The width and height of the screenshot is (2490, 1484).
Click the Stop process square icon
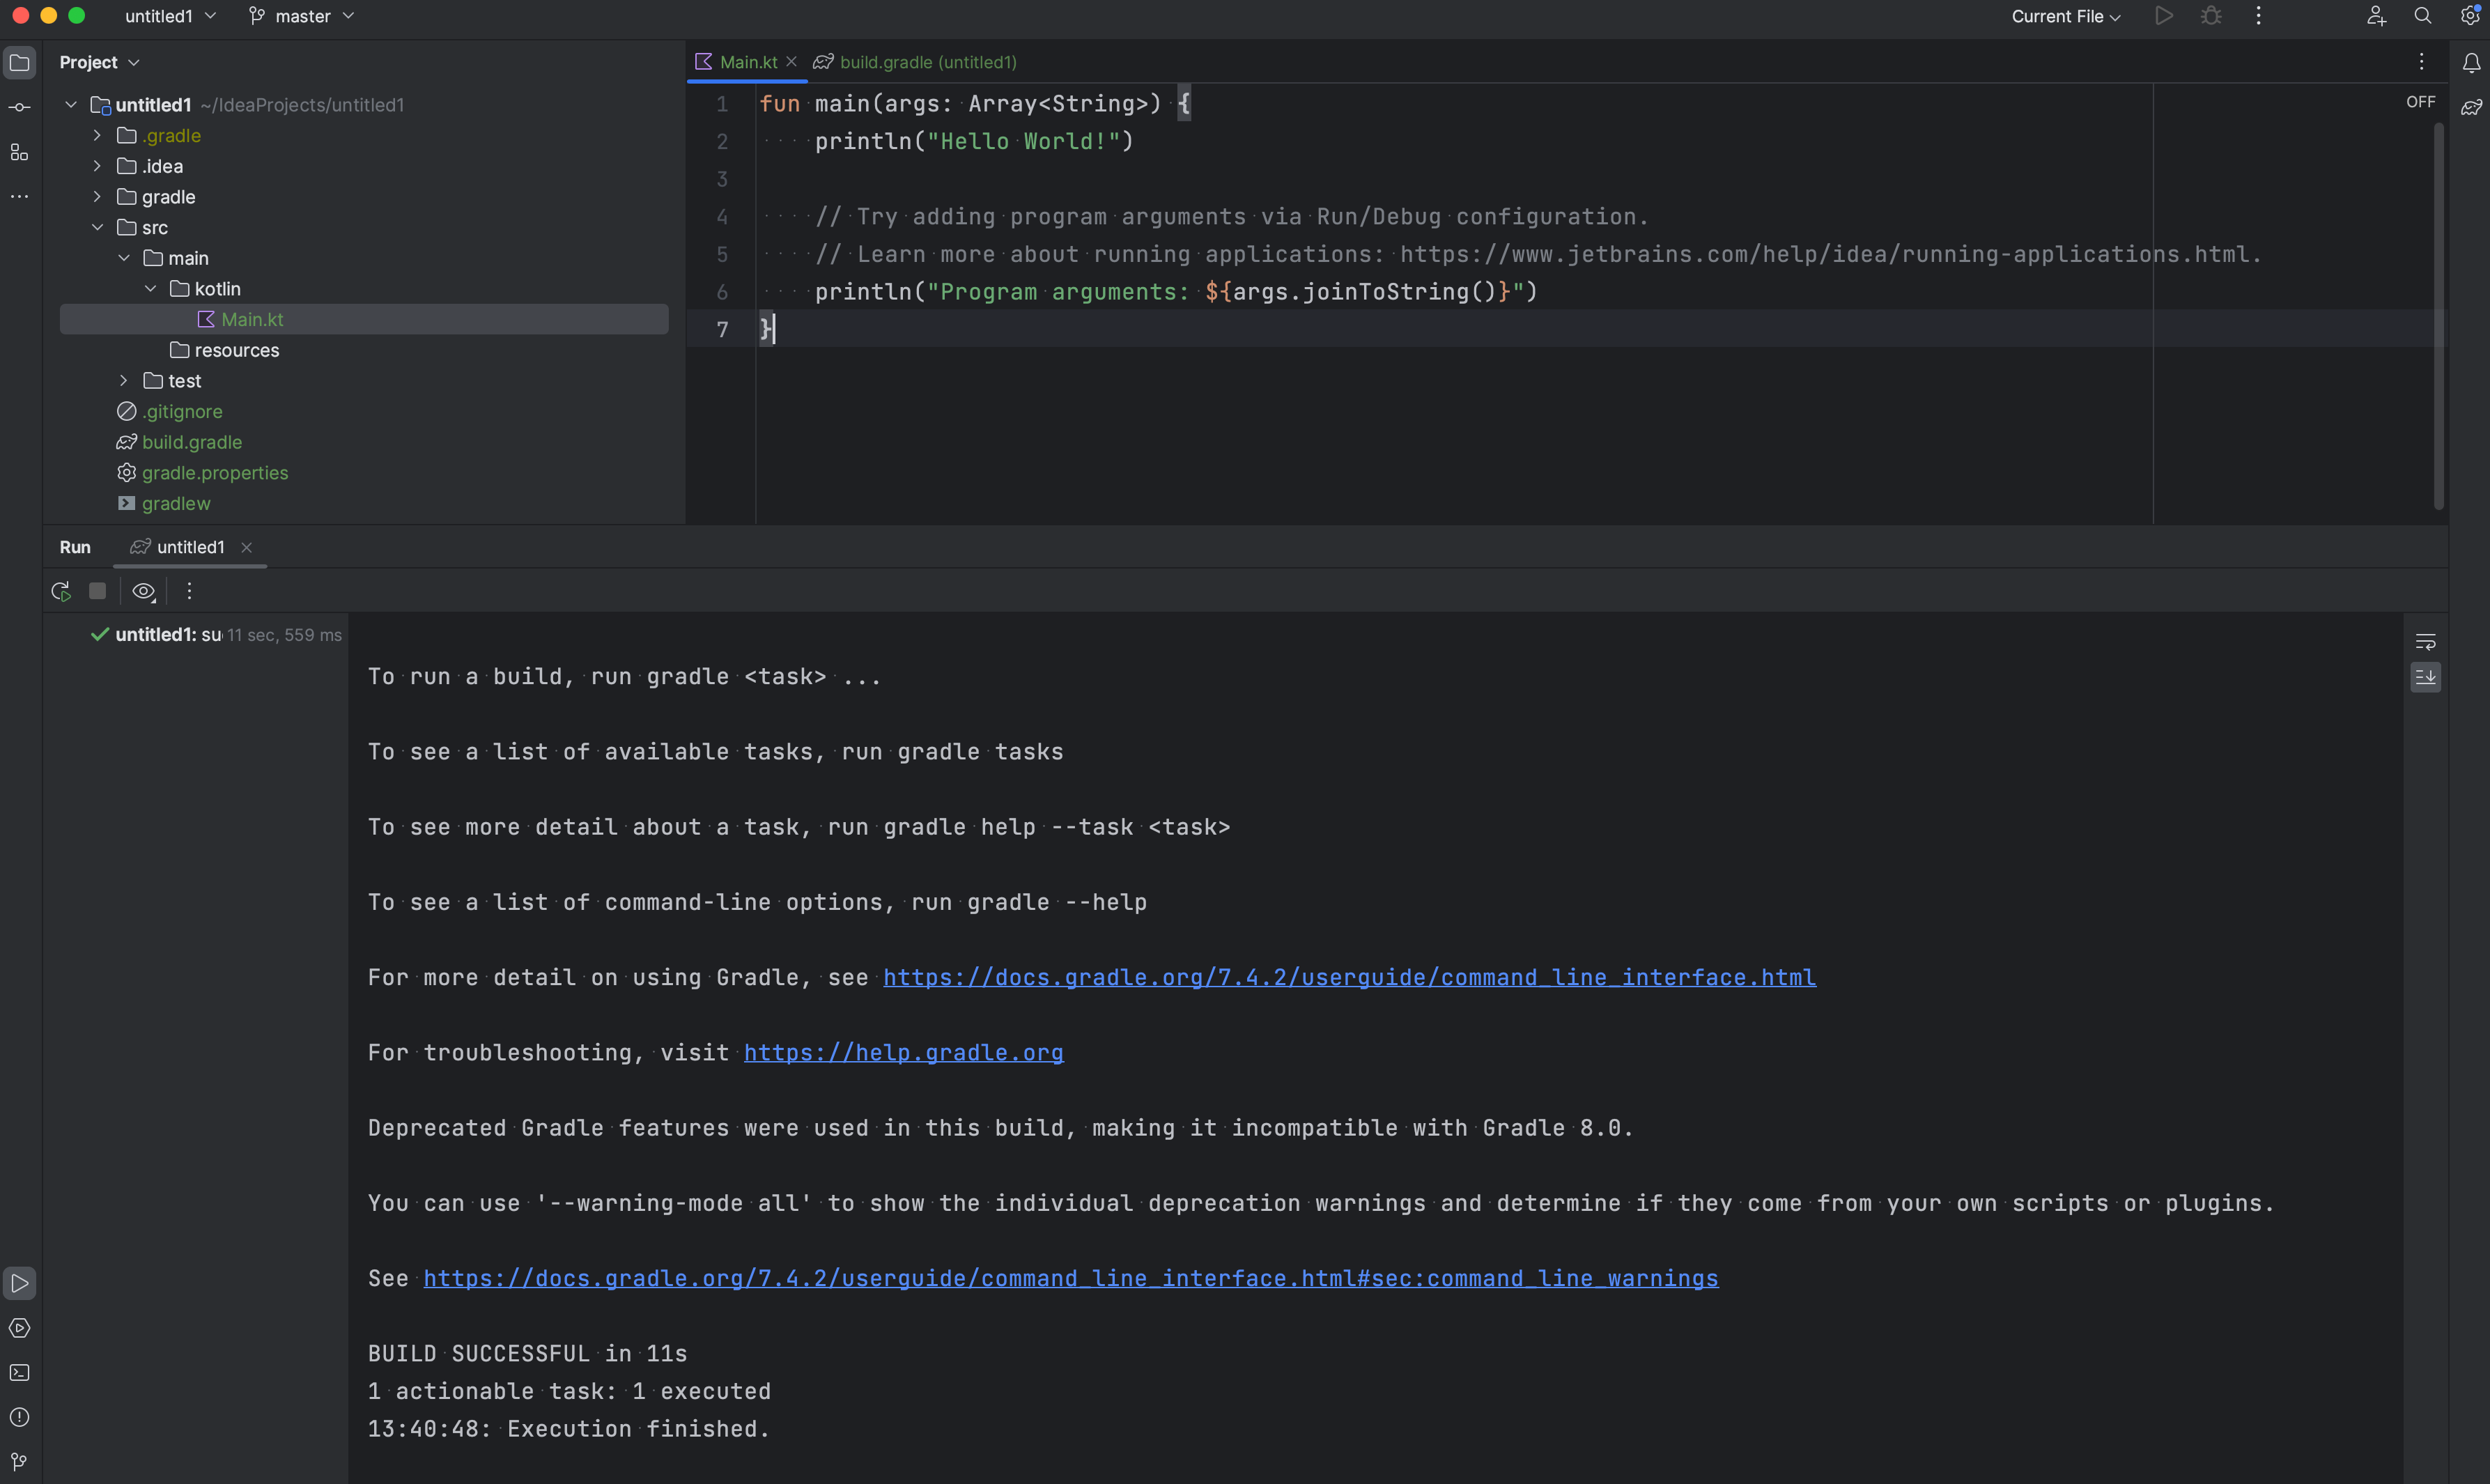[x=97, y=591]
